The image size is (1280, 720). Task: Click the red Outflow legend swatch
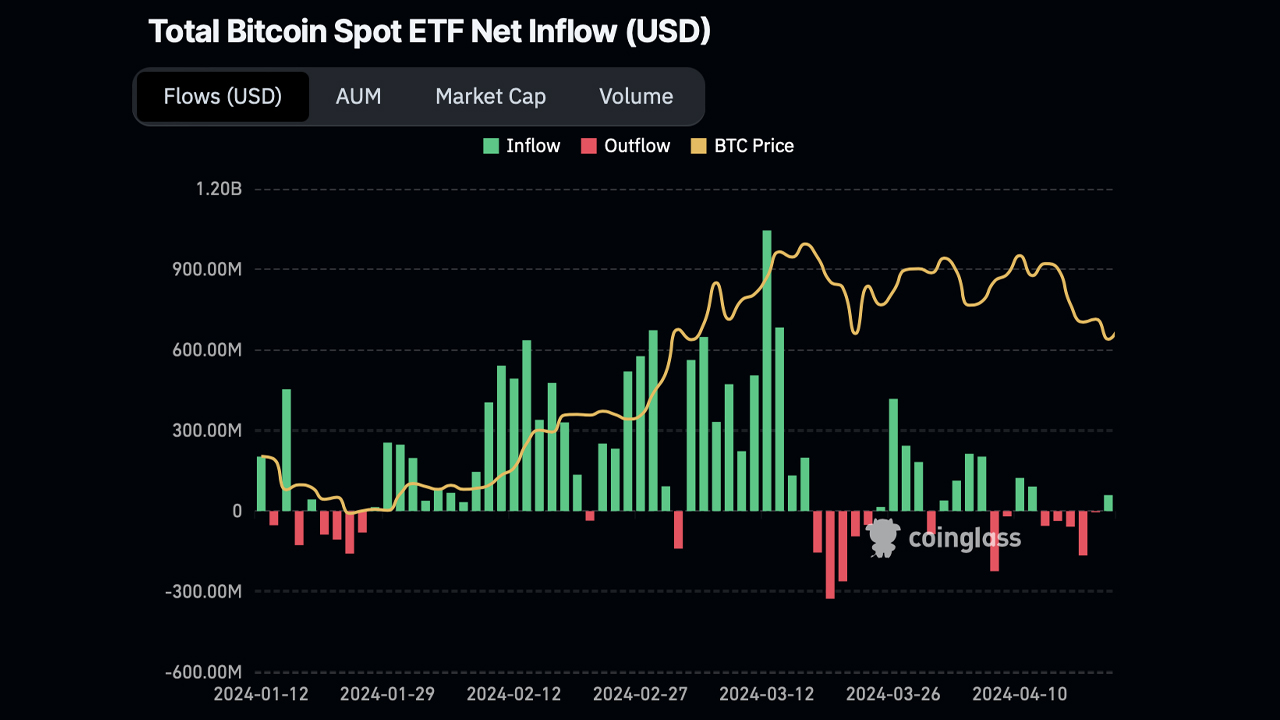pos(589,145)
